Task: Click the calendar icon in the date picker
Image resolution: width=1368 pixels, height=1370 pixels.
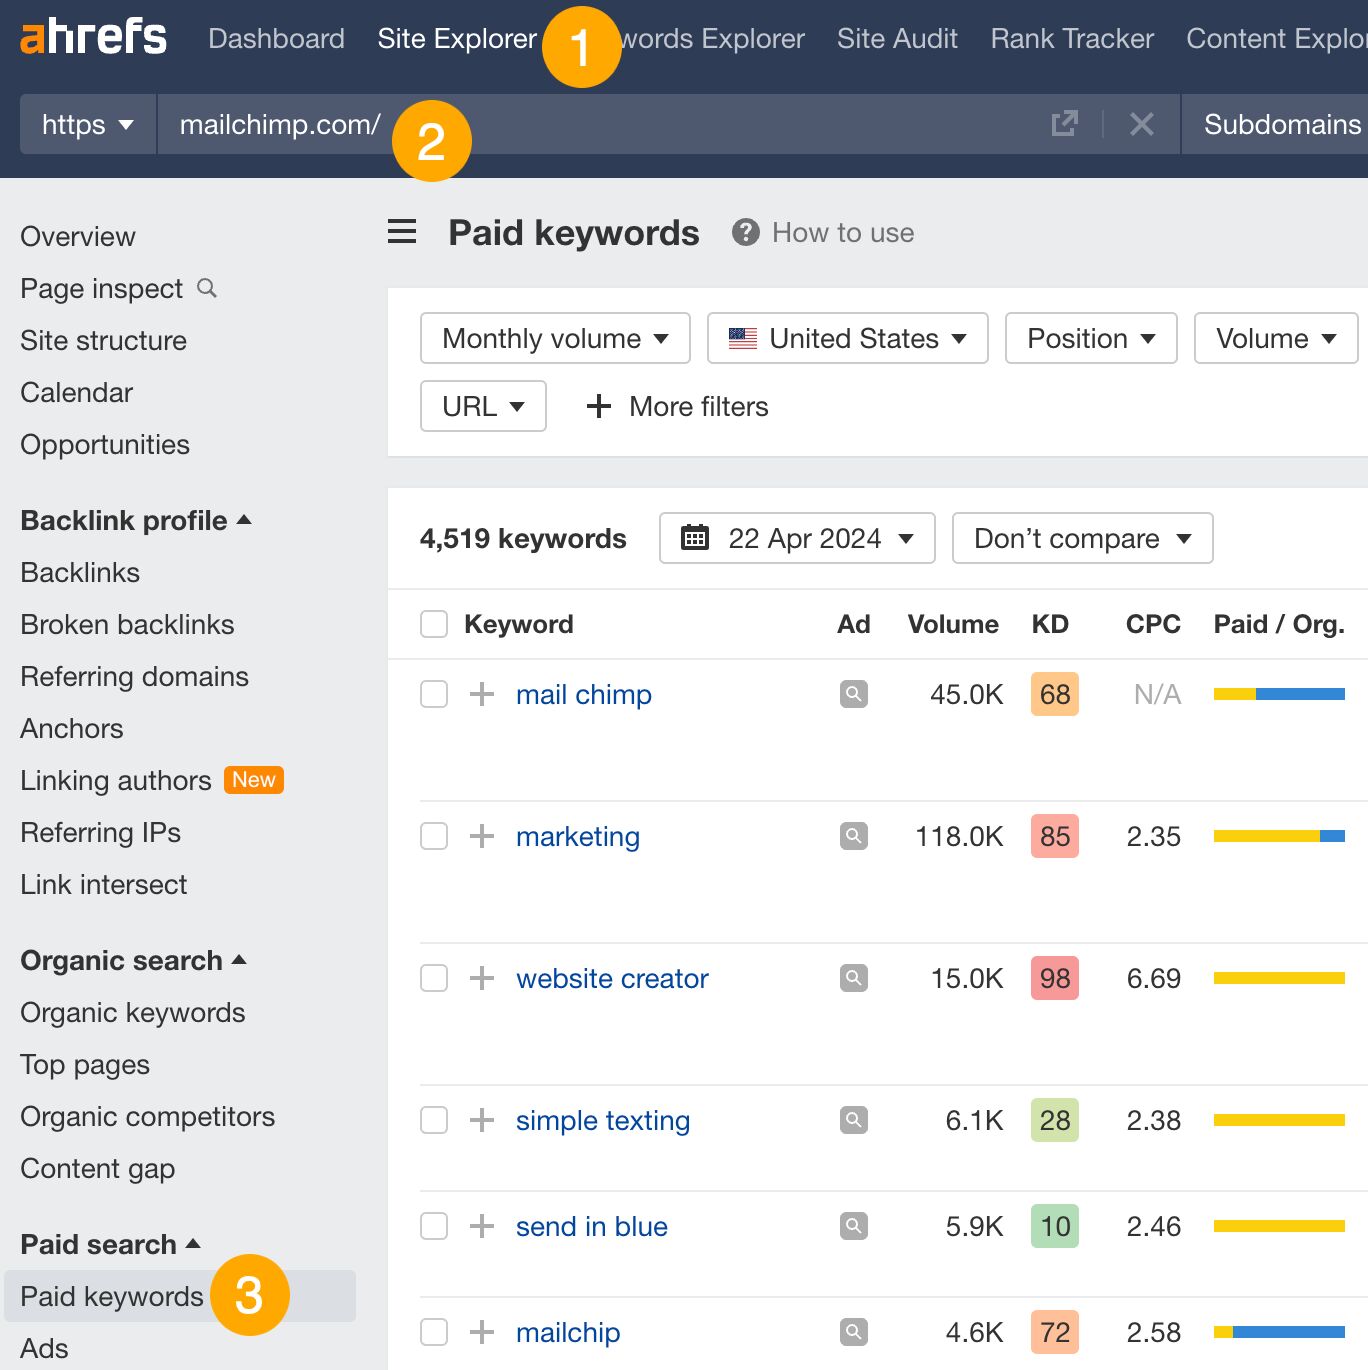Action: 694,538
